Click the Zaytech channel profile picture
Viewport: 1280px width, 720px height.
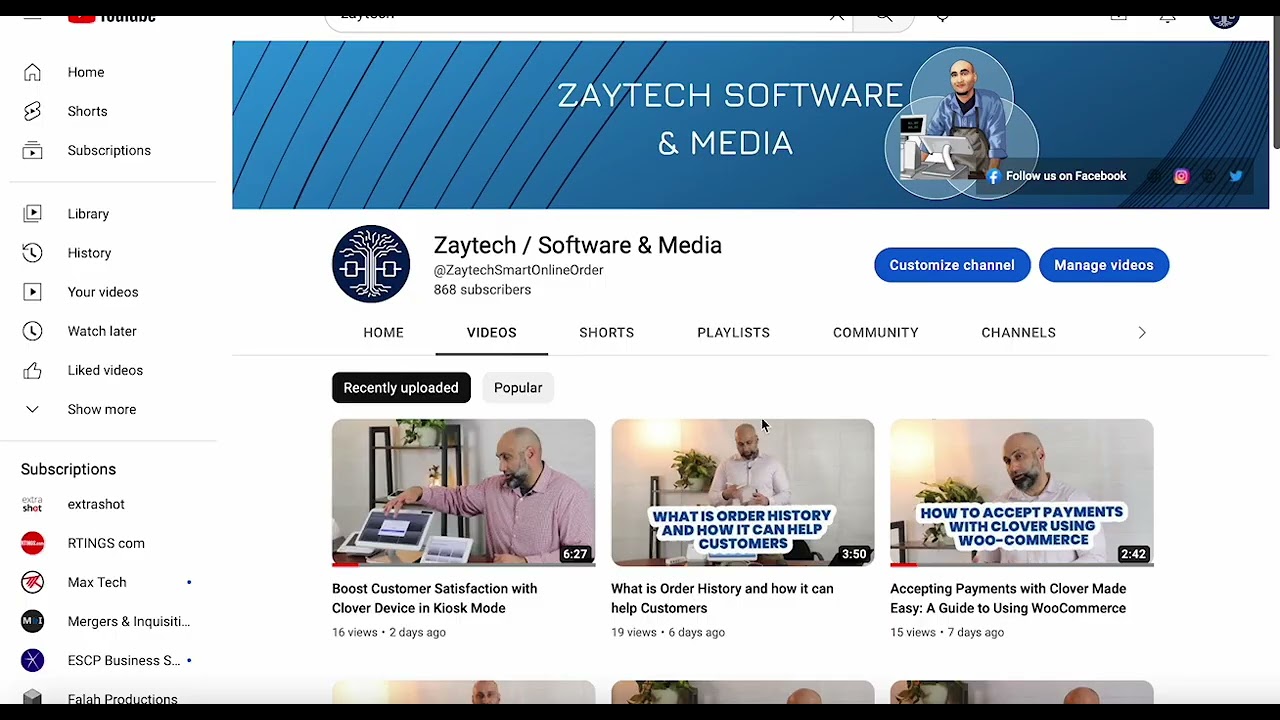tap(371, 264)
